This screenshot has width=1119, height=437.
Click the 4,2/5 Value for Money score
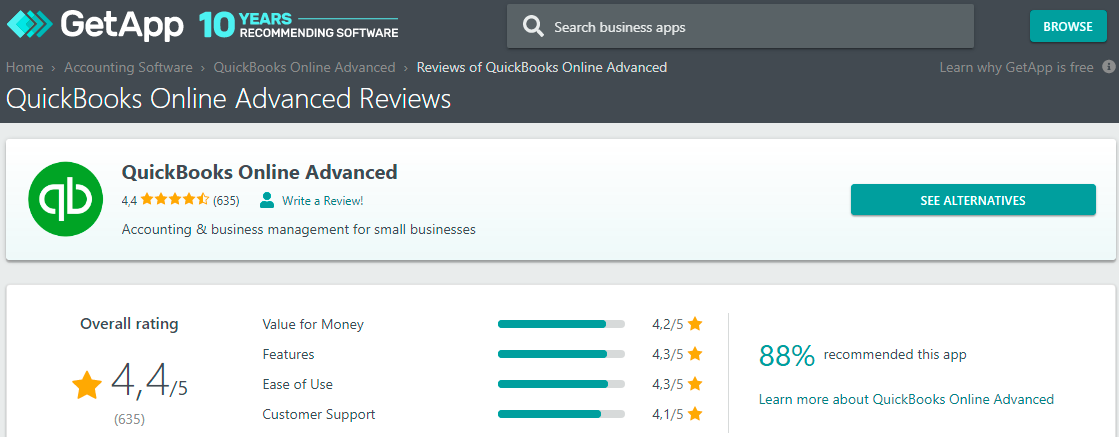pos(668,324)
